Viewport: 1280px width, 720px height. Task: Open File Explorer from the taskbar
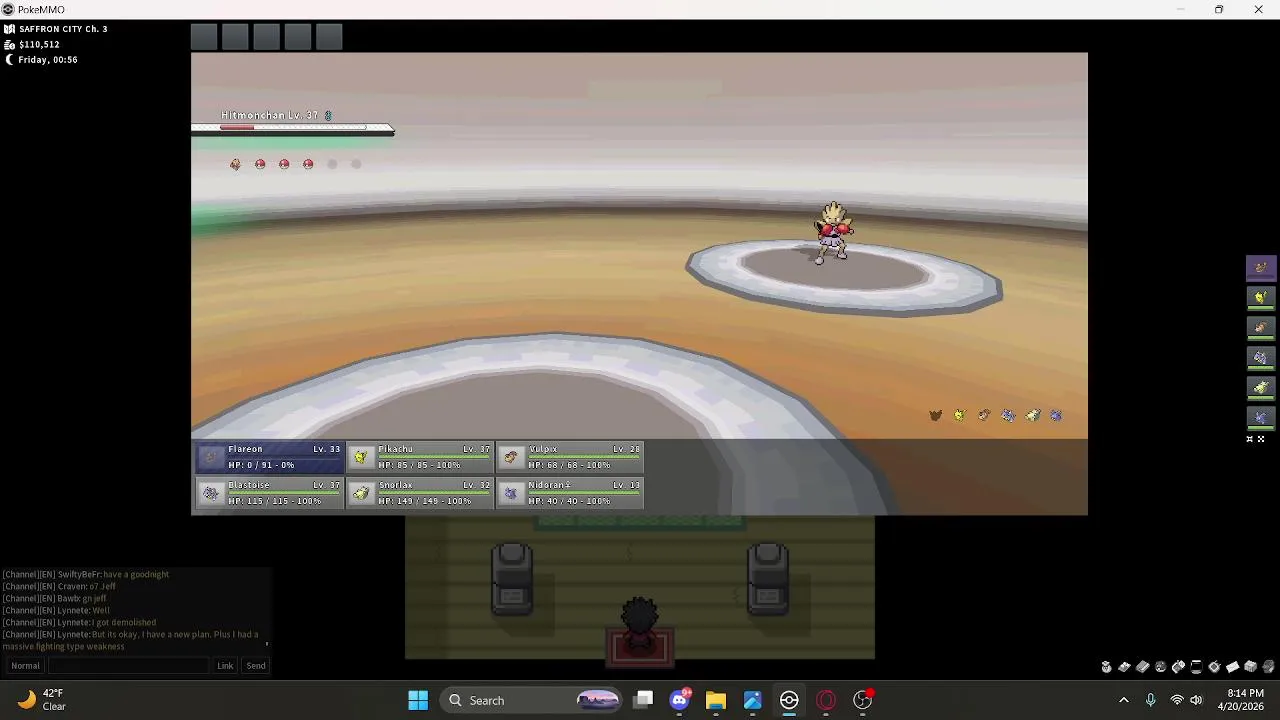(x=716, y=700)
